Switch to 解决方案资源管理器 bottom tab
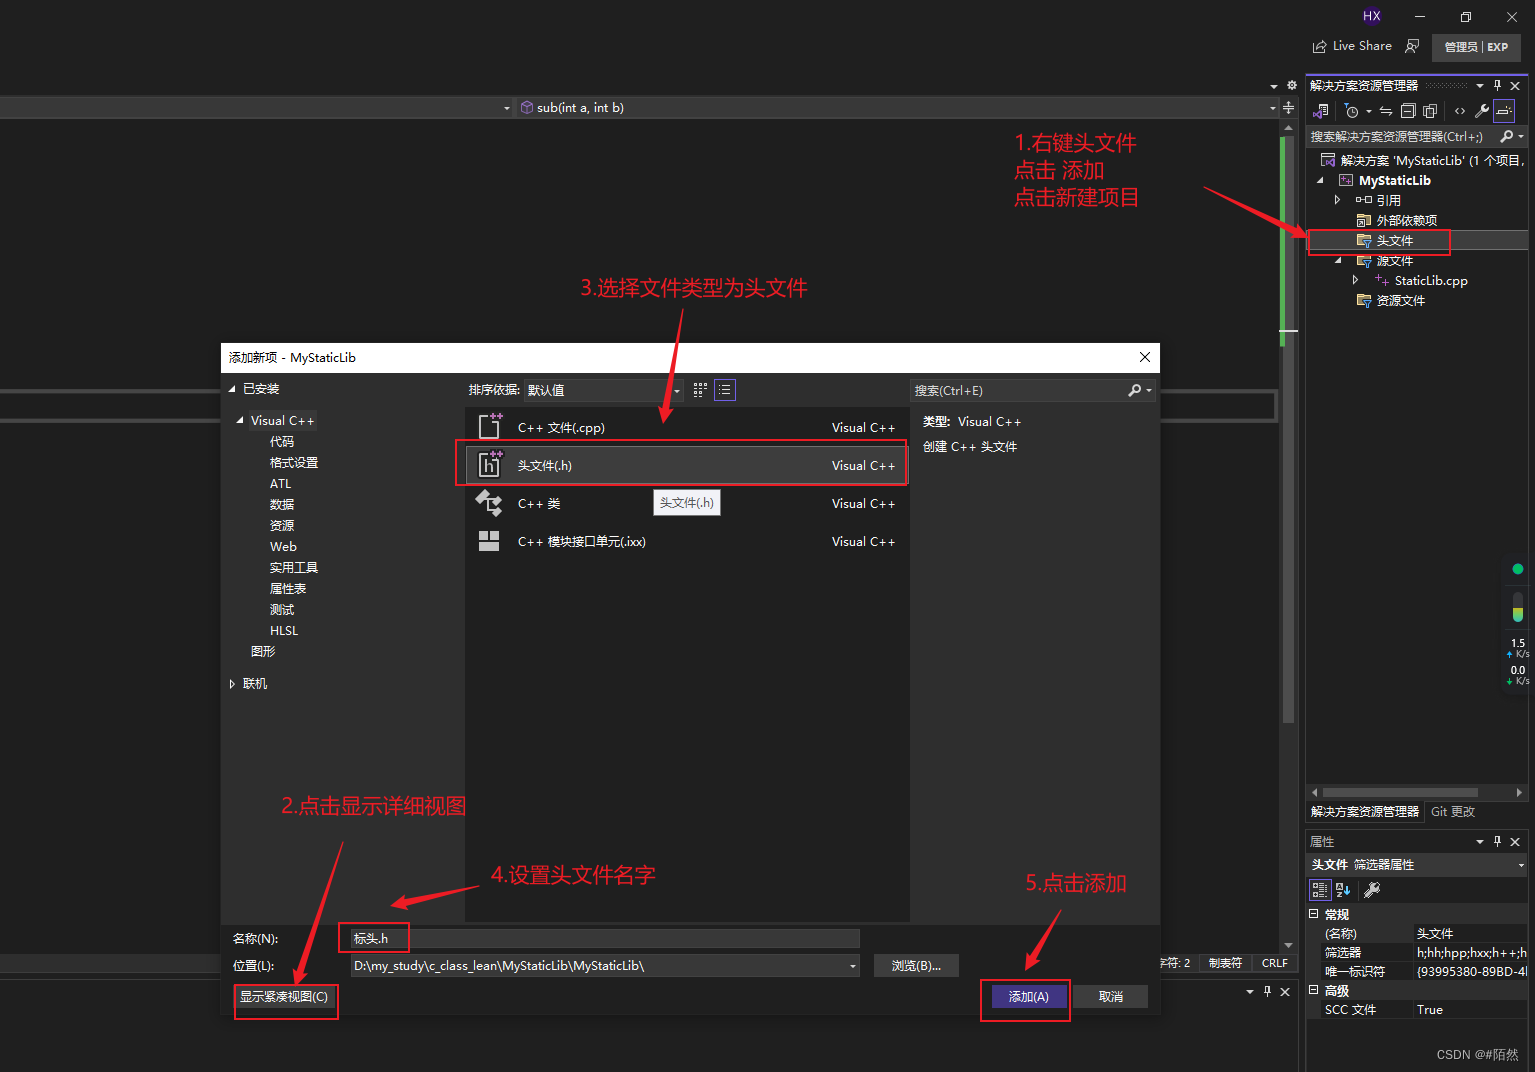This screenshot has width=1535, height=1072. tap(1365, 812)
